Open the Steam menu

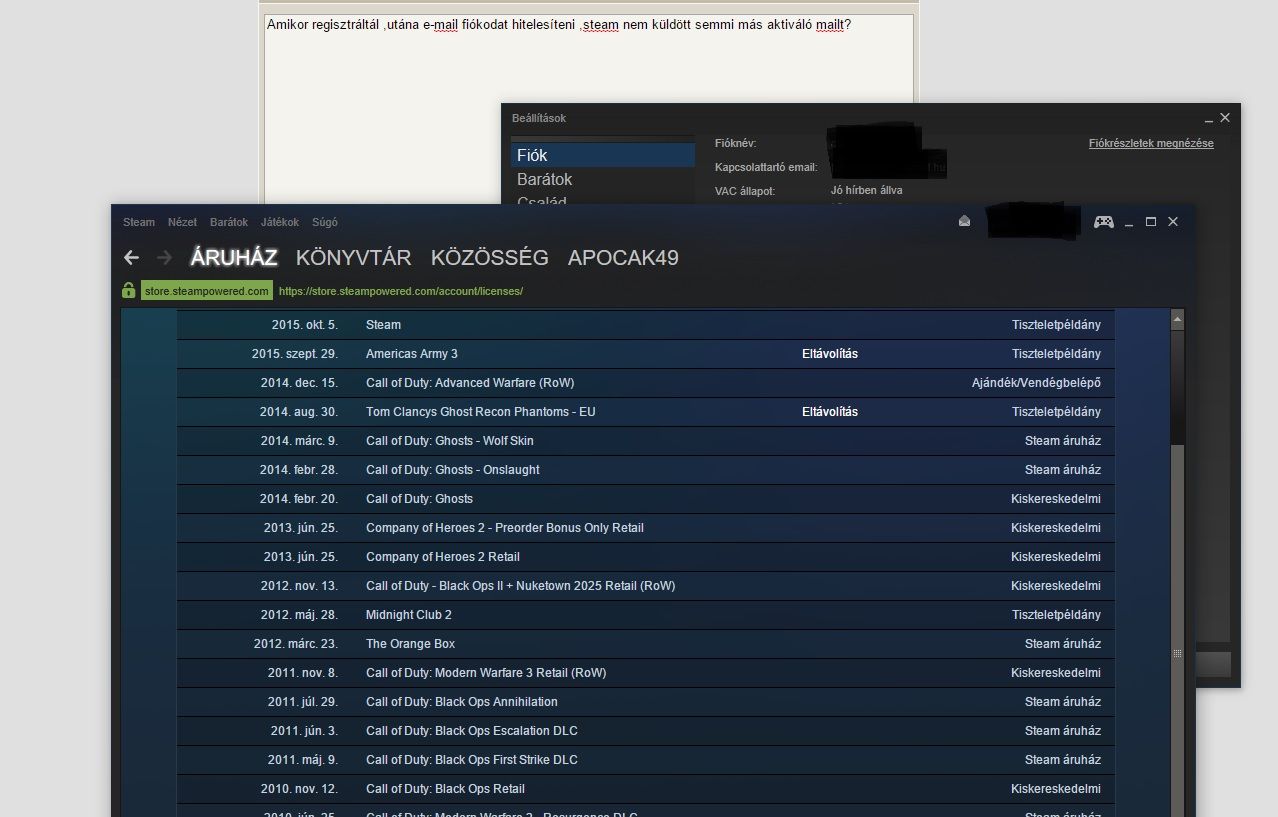point(139,222)
